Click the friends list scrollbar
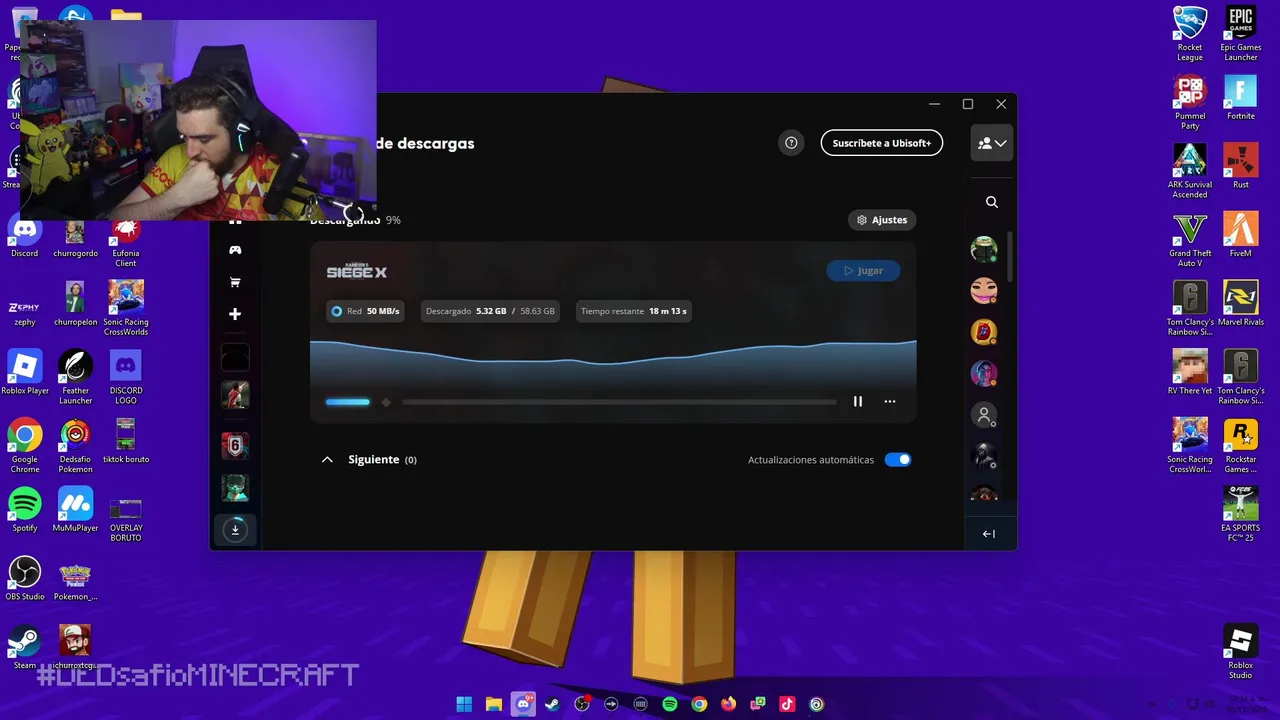The image size is (1280, 720). coord(1009,258)
